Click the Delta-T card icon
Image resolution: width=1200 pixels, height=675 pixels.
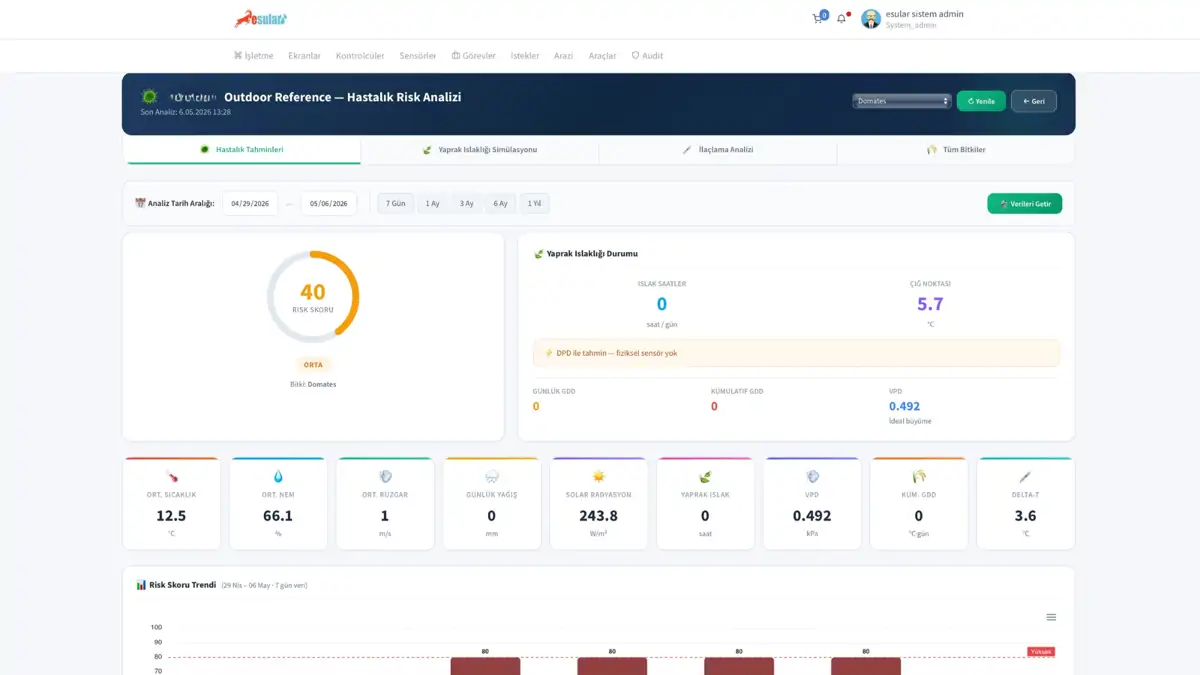coord(1025,477)
